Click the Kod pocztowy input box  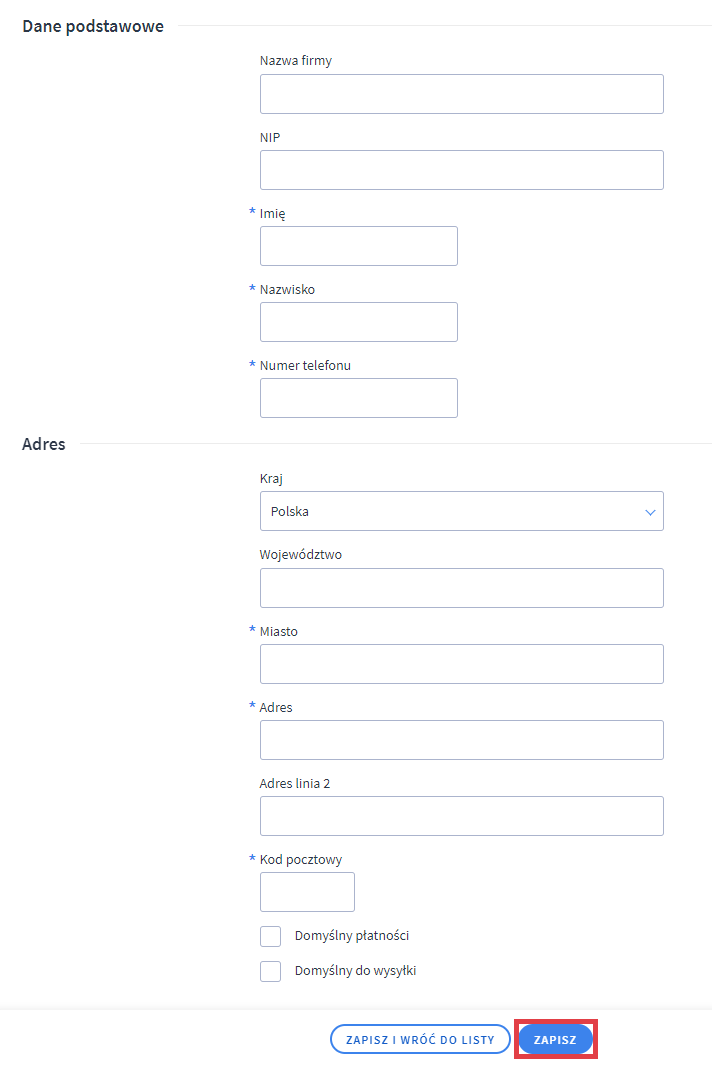point(307,892)
